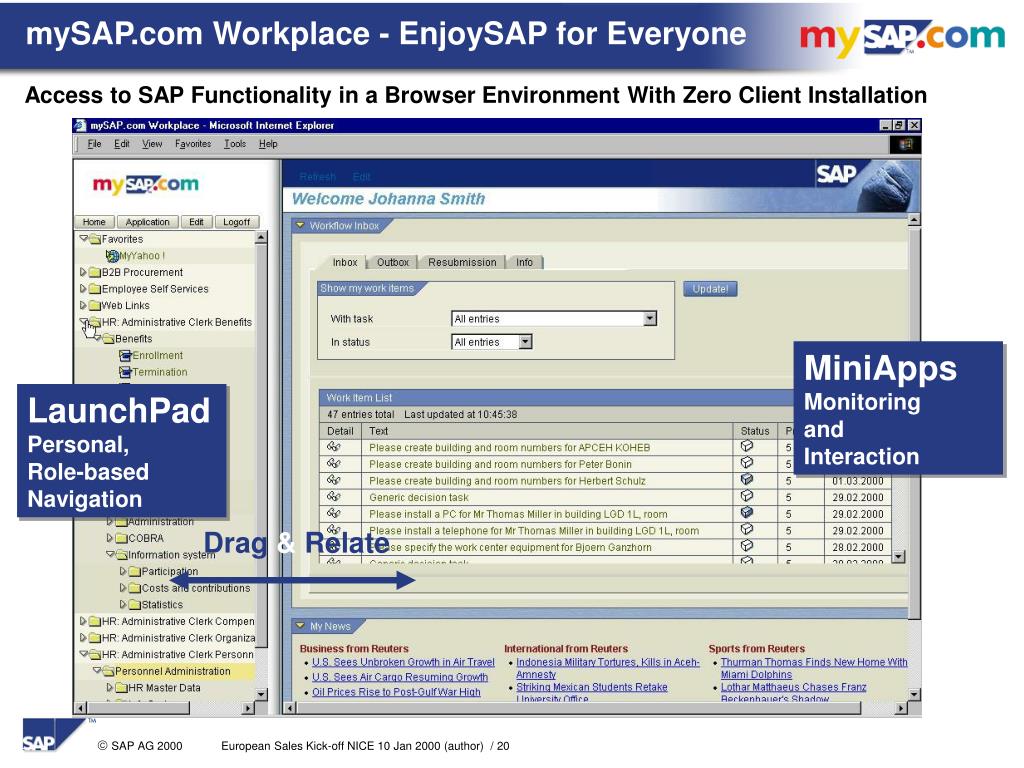The image size is (1024, 768).
Task: Click status icon of Herbert Schulz row
Action: pyautogui.click(x=747, y=479)
